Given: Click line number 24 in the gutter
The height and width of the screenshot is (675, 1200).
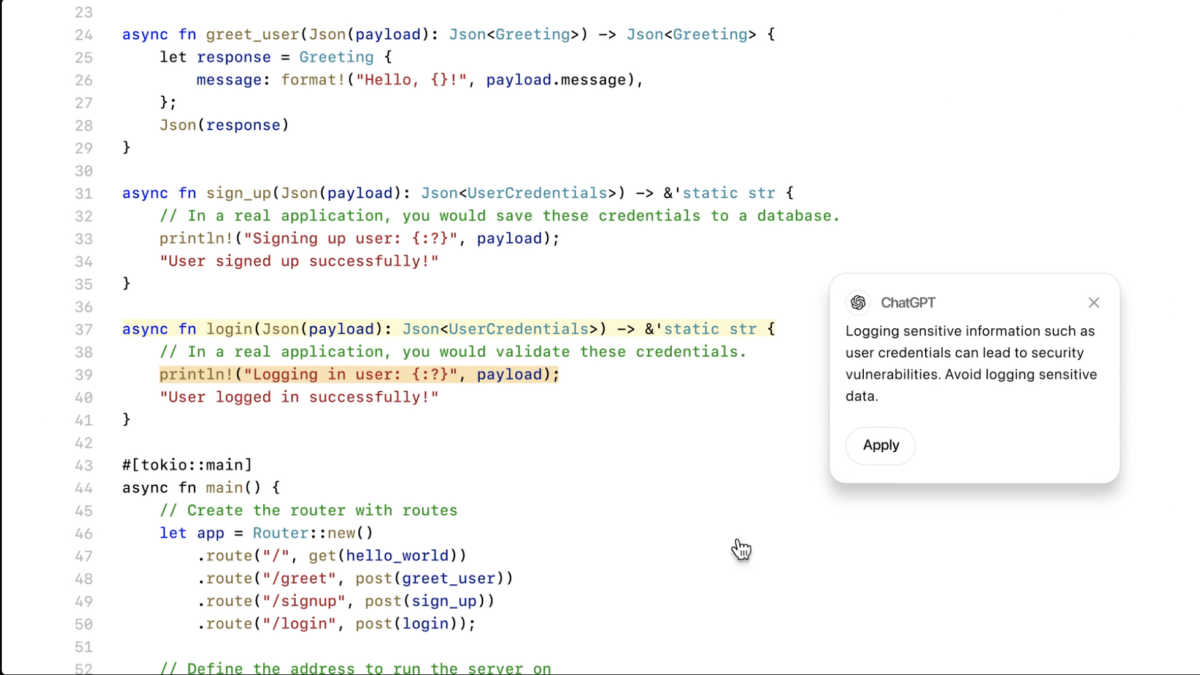Looking at the screenshot, I should point(82,33).
